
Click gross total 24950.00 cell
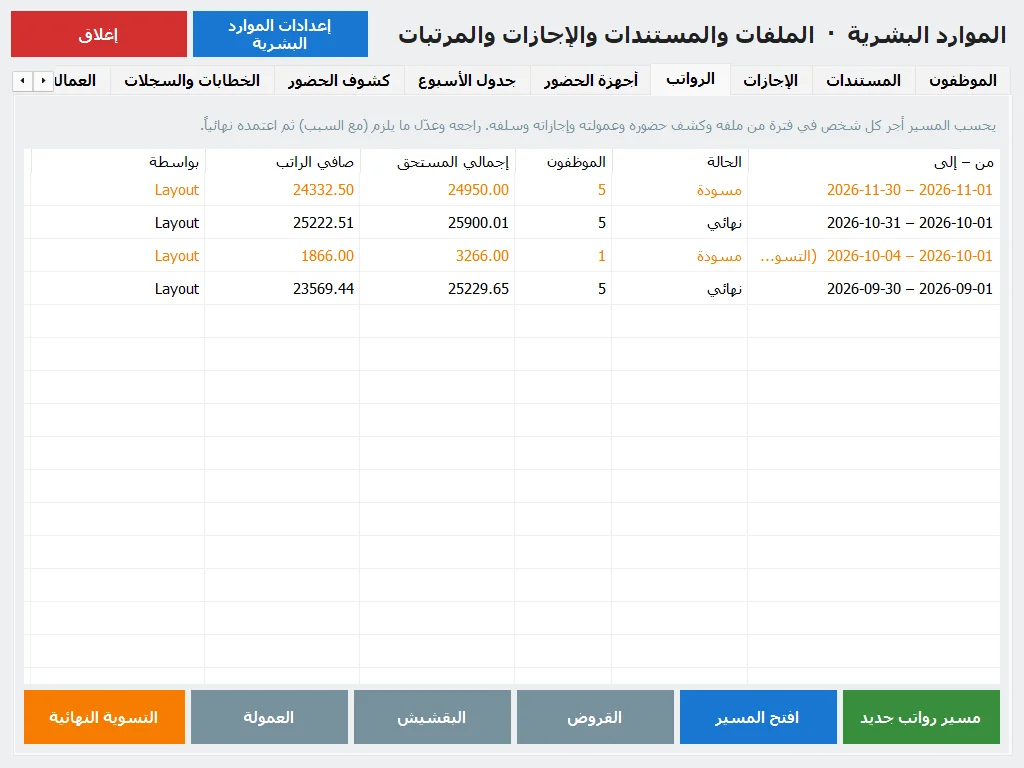pos(478,190)
